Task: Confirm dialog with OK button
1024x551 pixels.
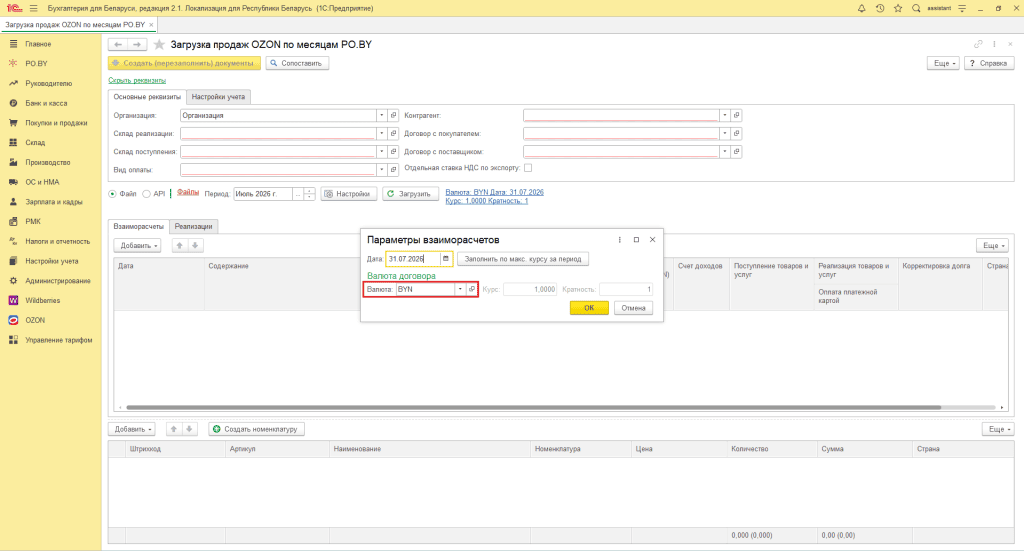Action: 589,308
